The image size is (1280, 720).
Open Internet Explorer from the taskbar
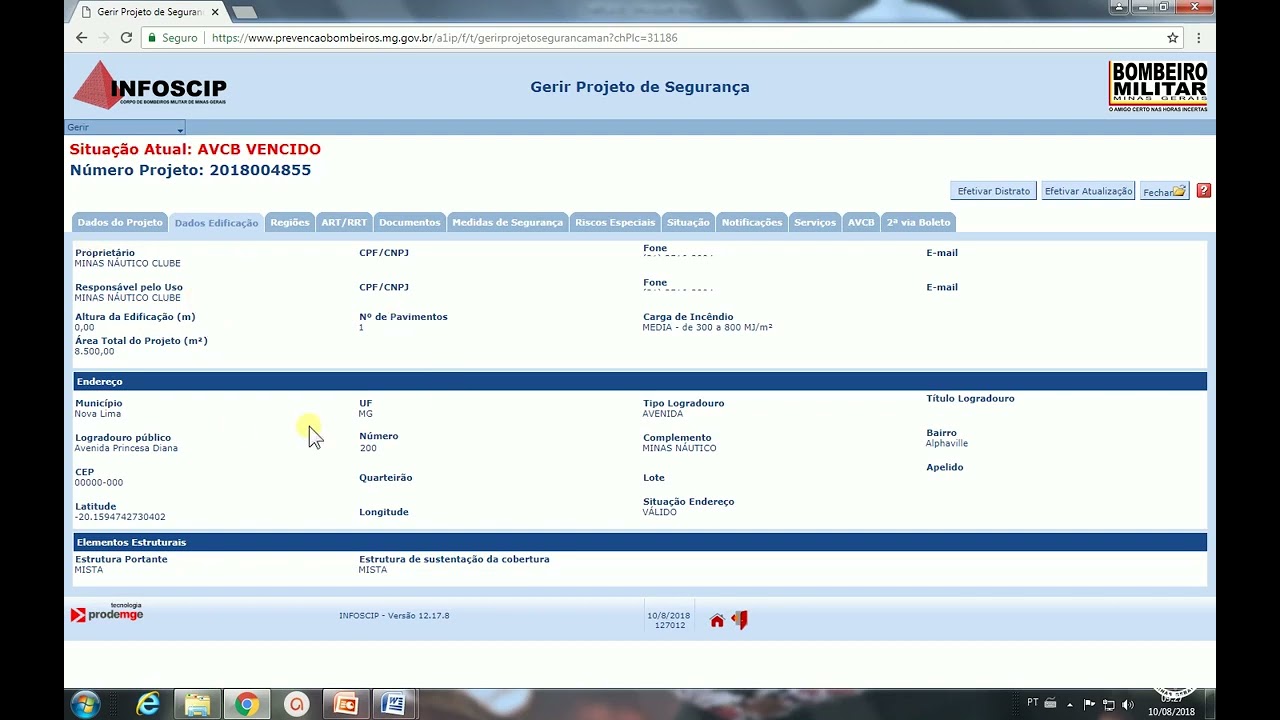pos(148,704)
